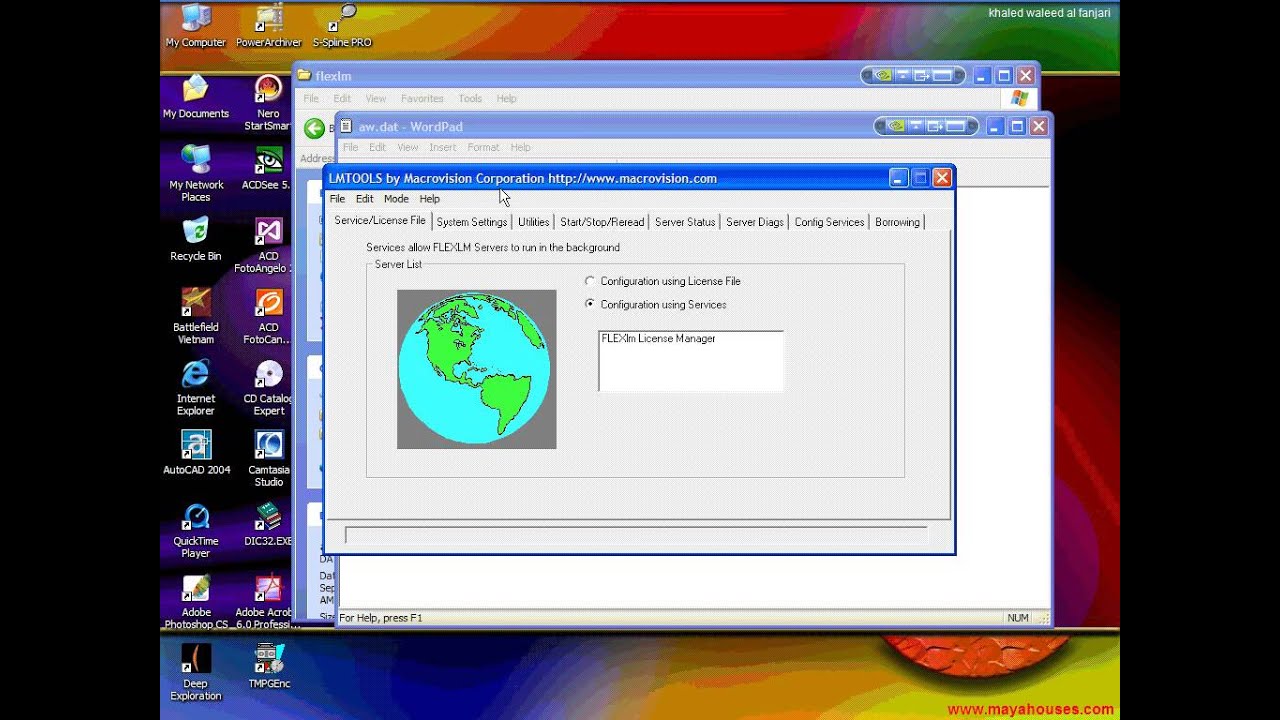Click the green Back arrow in flexlm window

(x=314, y=127)
